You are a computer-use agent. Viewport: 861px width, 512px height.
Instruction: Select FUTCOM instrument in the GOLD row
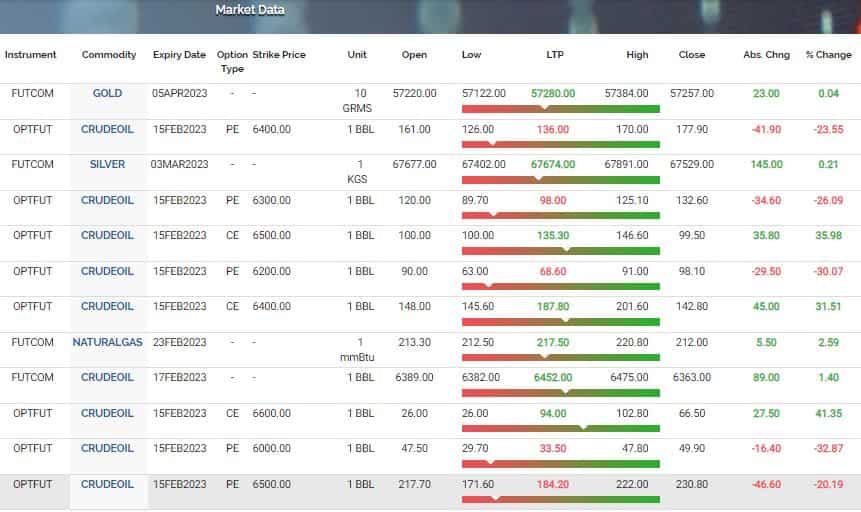32,93
